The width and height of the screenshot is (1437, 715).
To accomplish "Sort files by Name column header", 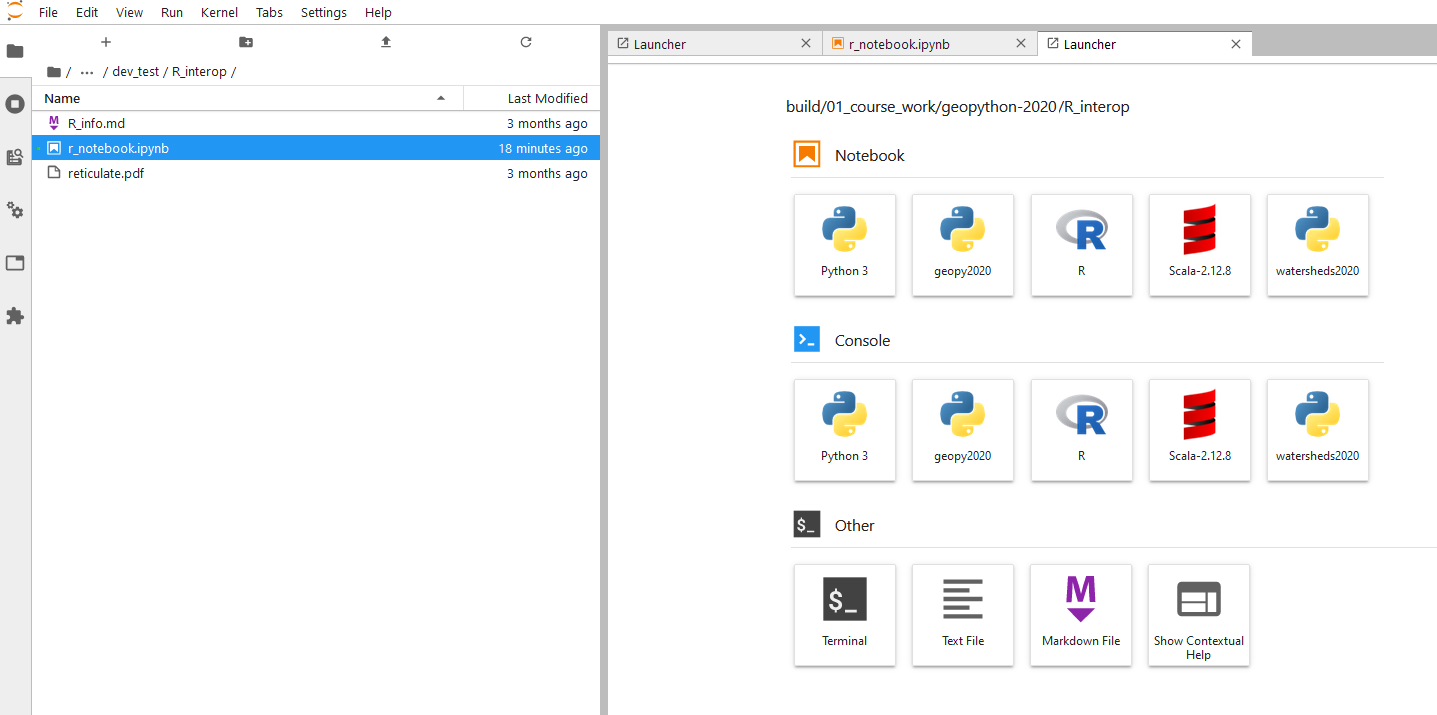I will click(x=62, y=98).
